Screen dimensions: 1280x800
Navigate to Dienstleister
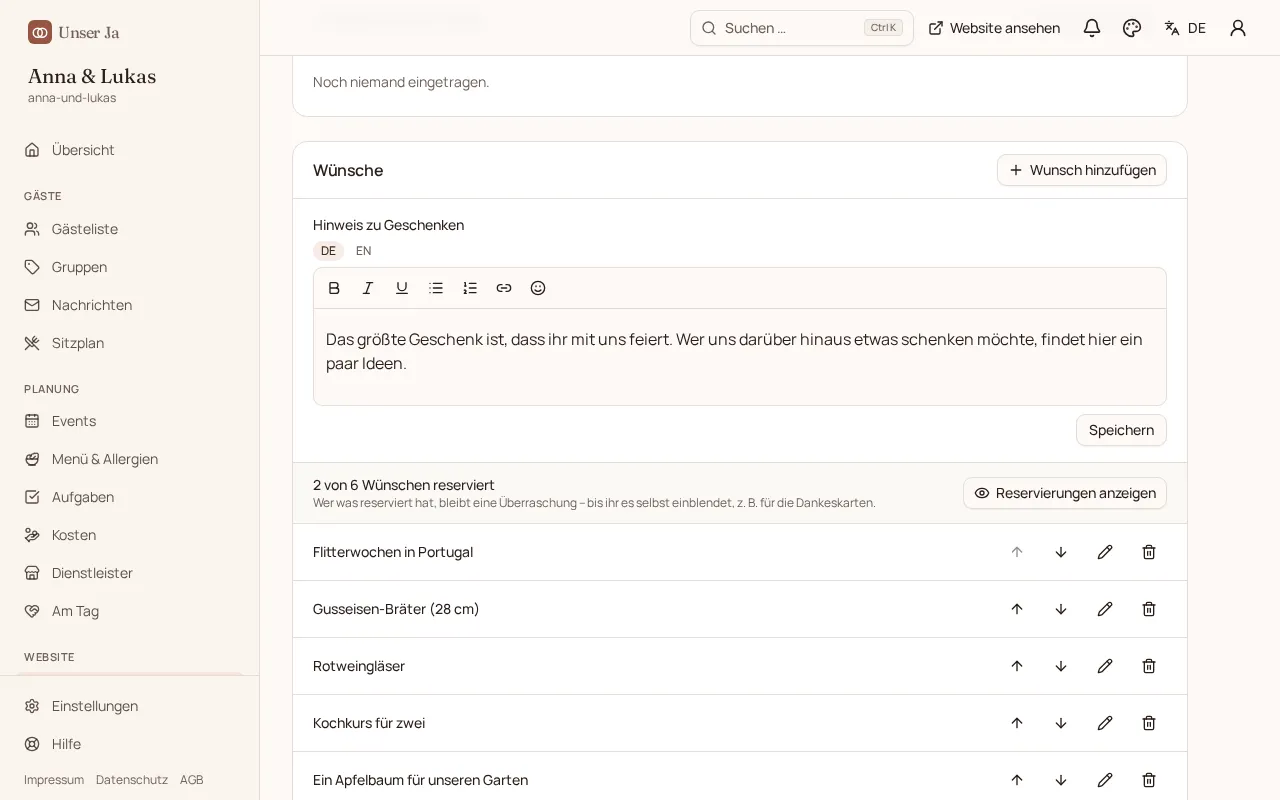coord(130,573)
